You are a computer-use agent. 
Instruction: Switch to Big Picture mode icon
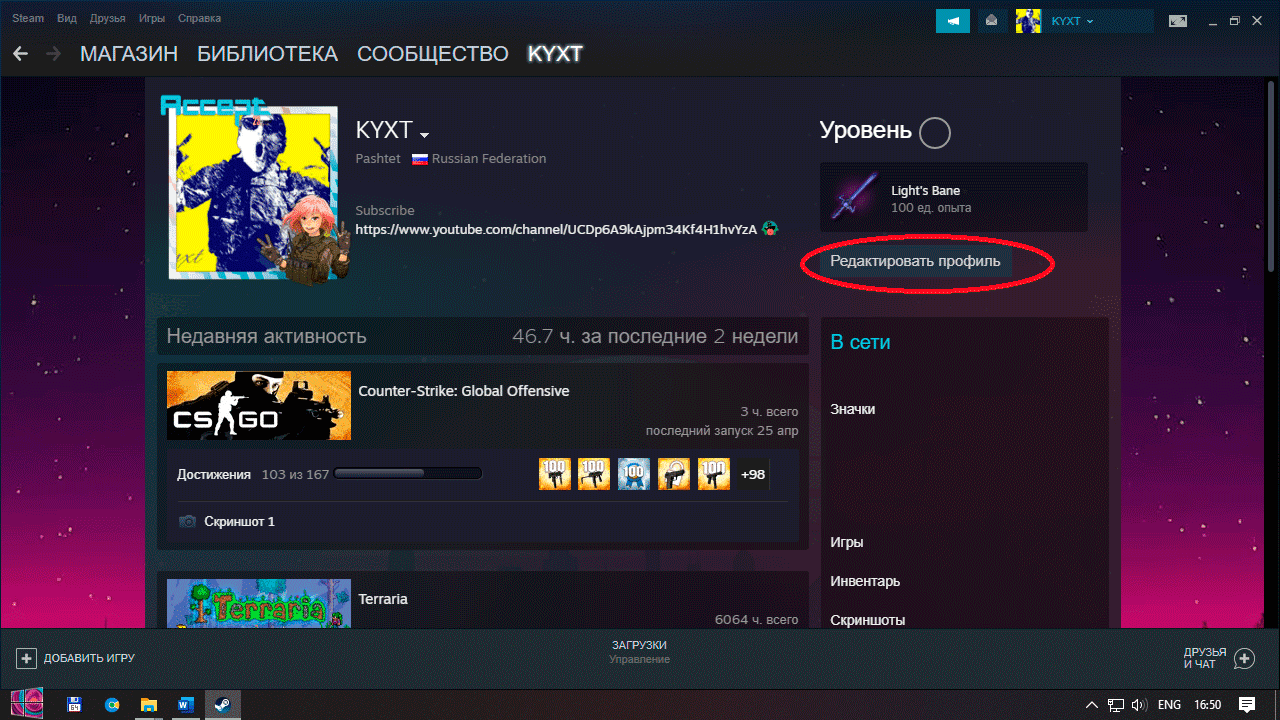point(1178,20)
